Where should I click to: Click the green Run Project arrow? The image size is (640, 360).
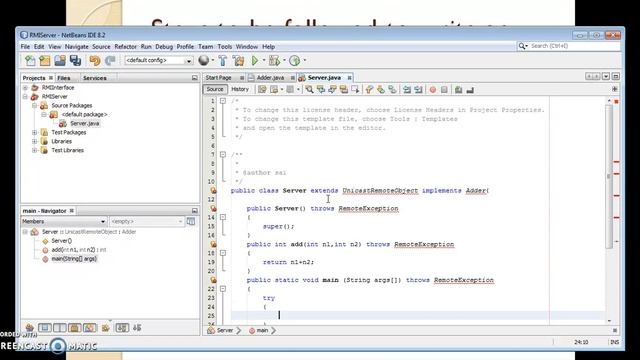[x=255, y=61]
